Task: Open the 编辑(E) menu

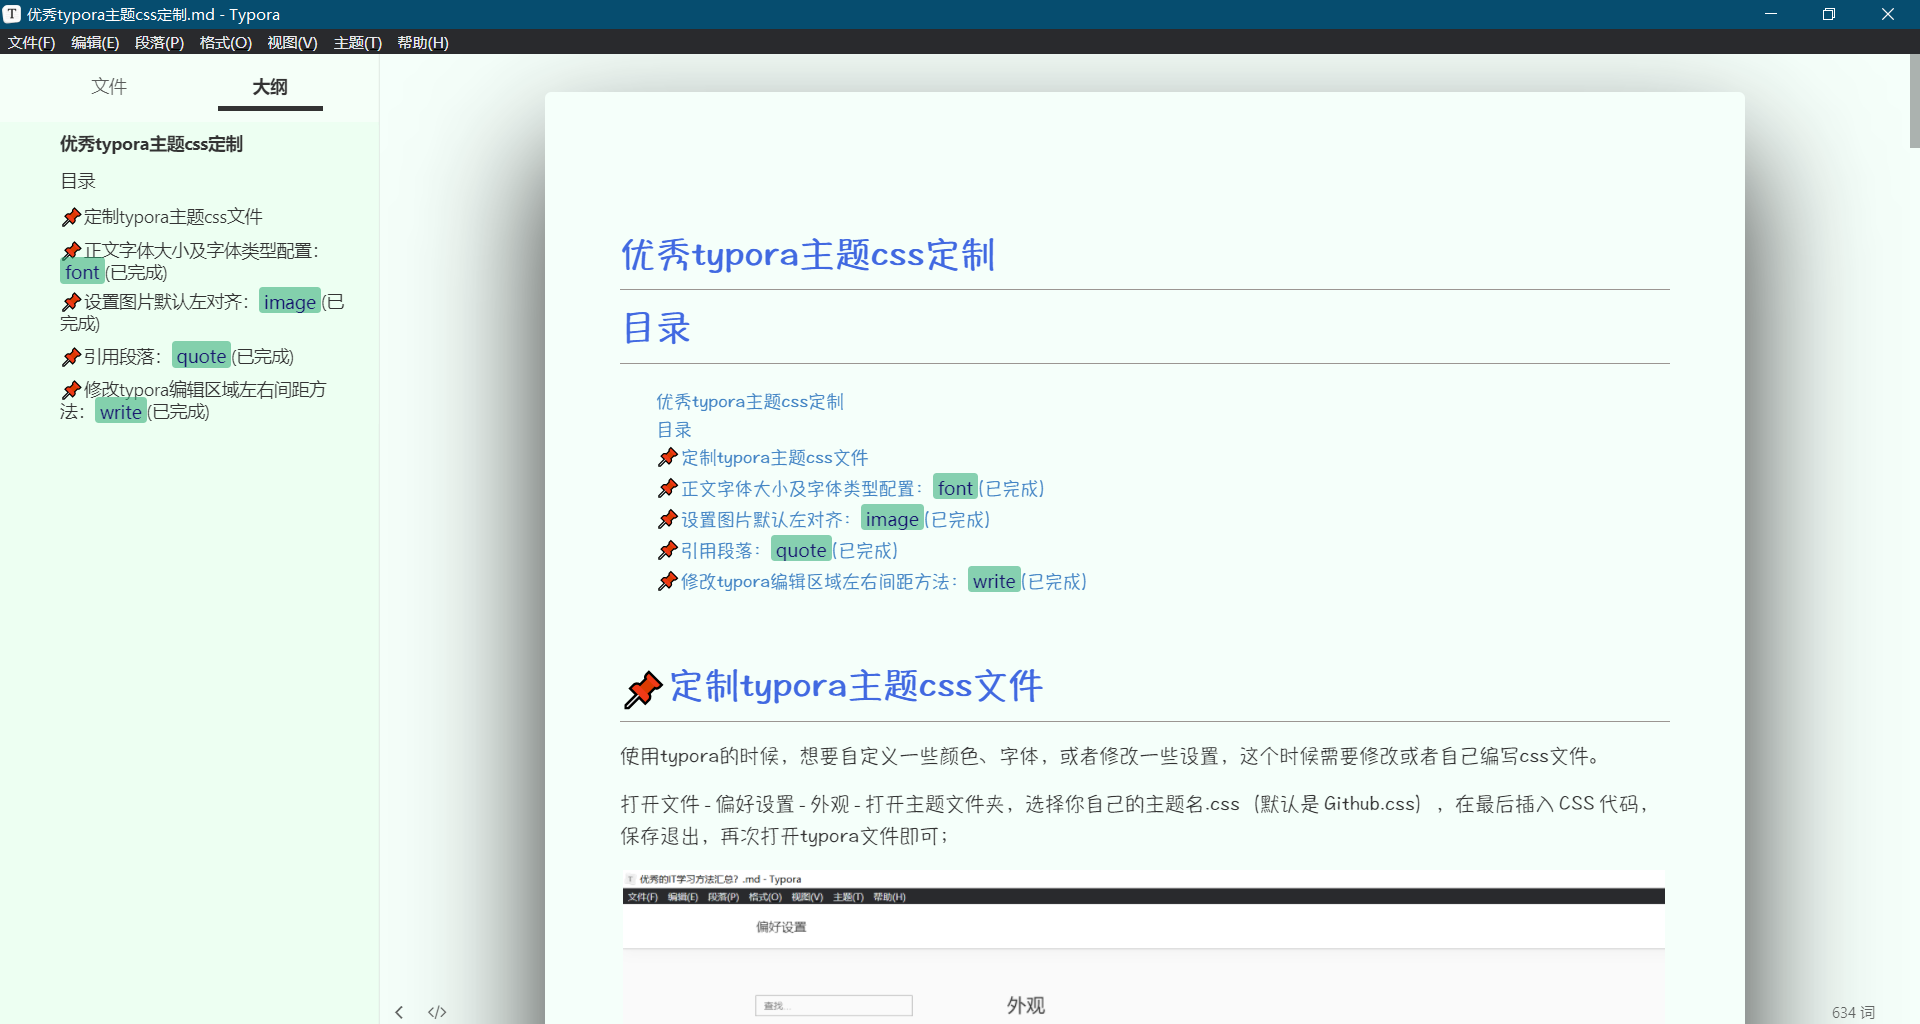Action: 95,42
